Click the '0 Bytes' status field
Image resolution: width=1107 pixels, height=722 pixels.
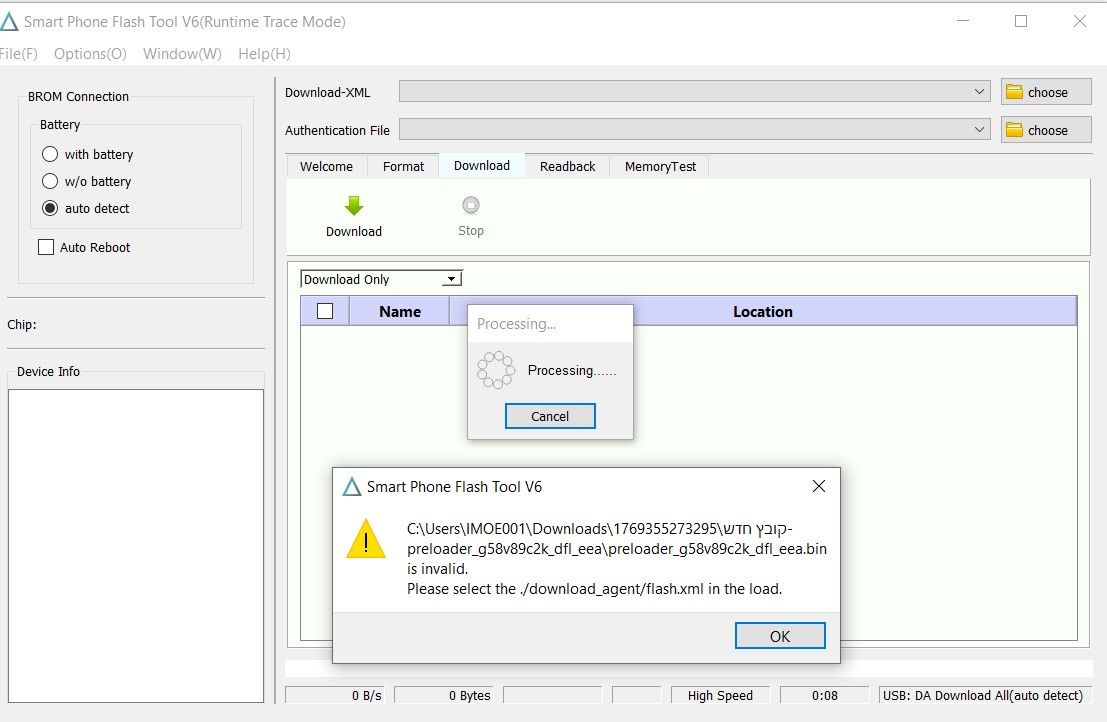(x=443, y=695)
